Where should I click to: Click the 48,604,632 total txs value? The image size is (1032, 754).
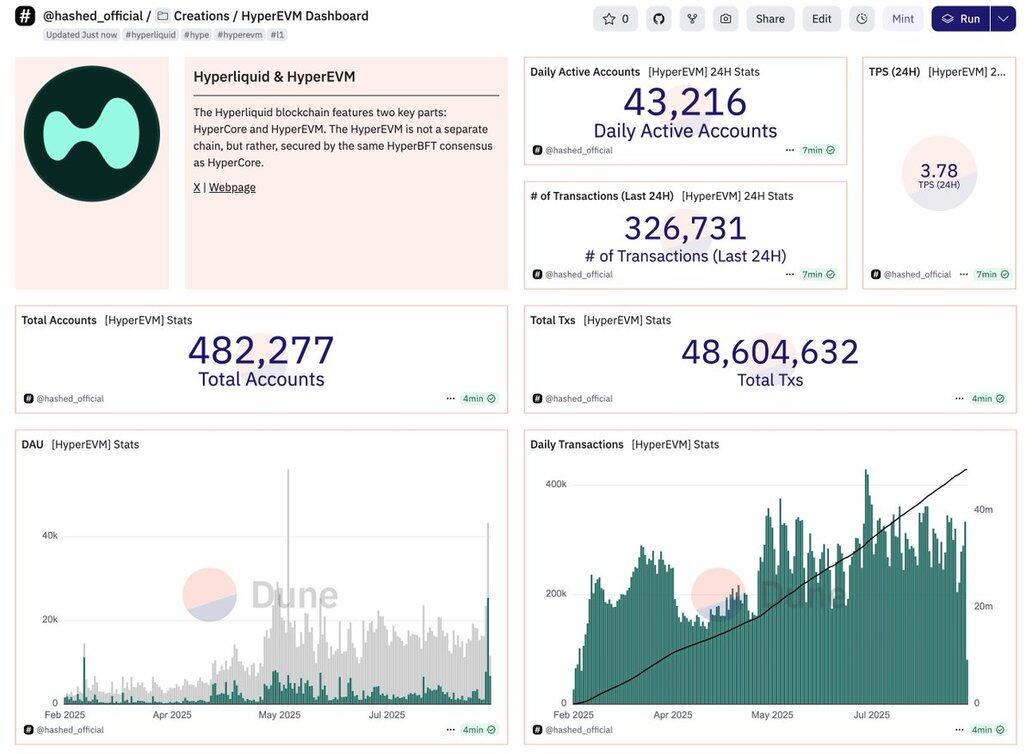point(770,352)
